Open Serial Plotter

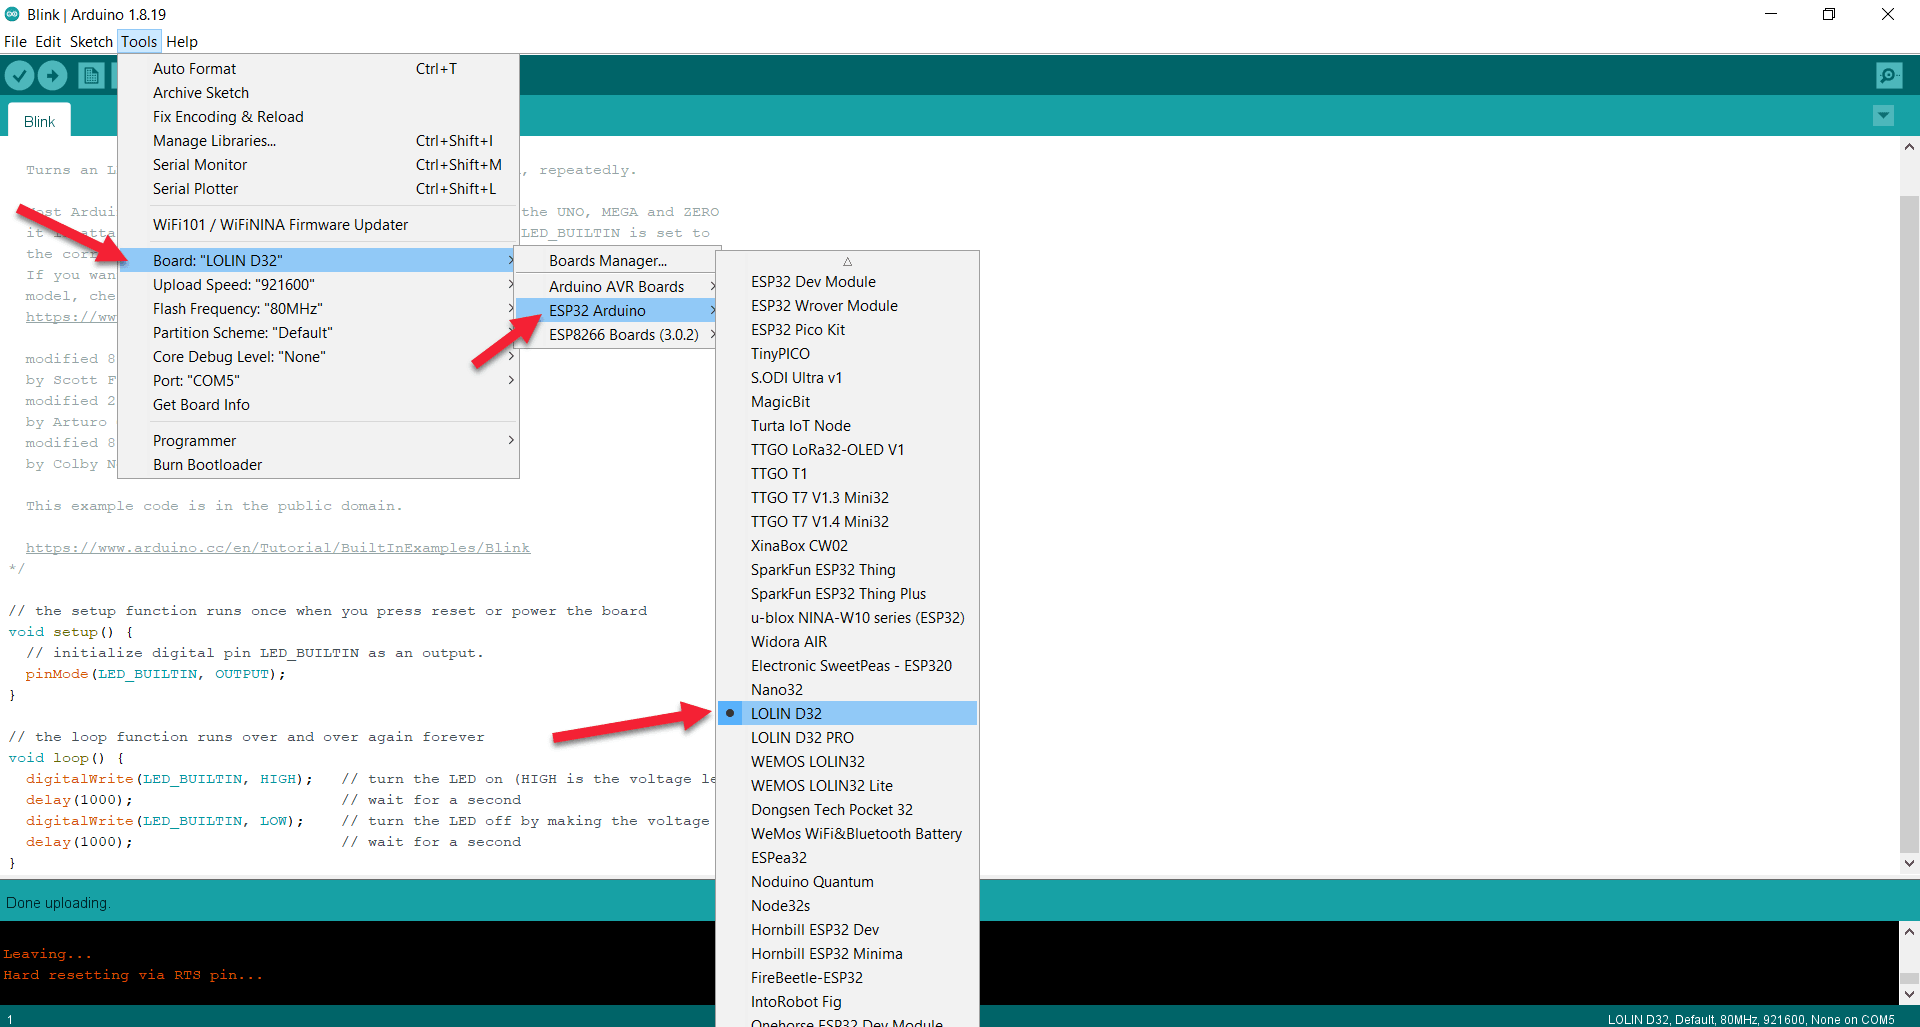(x=318, y=189)
